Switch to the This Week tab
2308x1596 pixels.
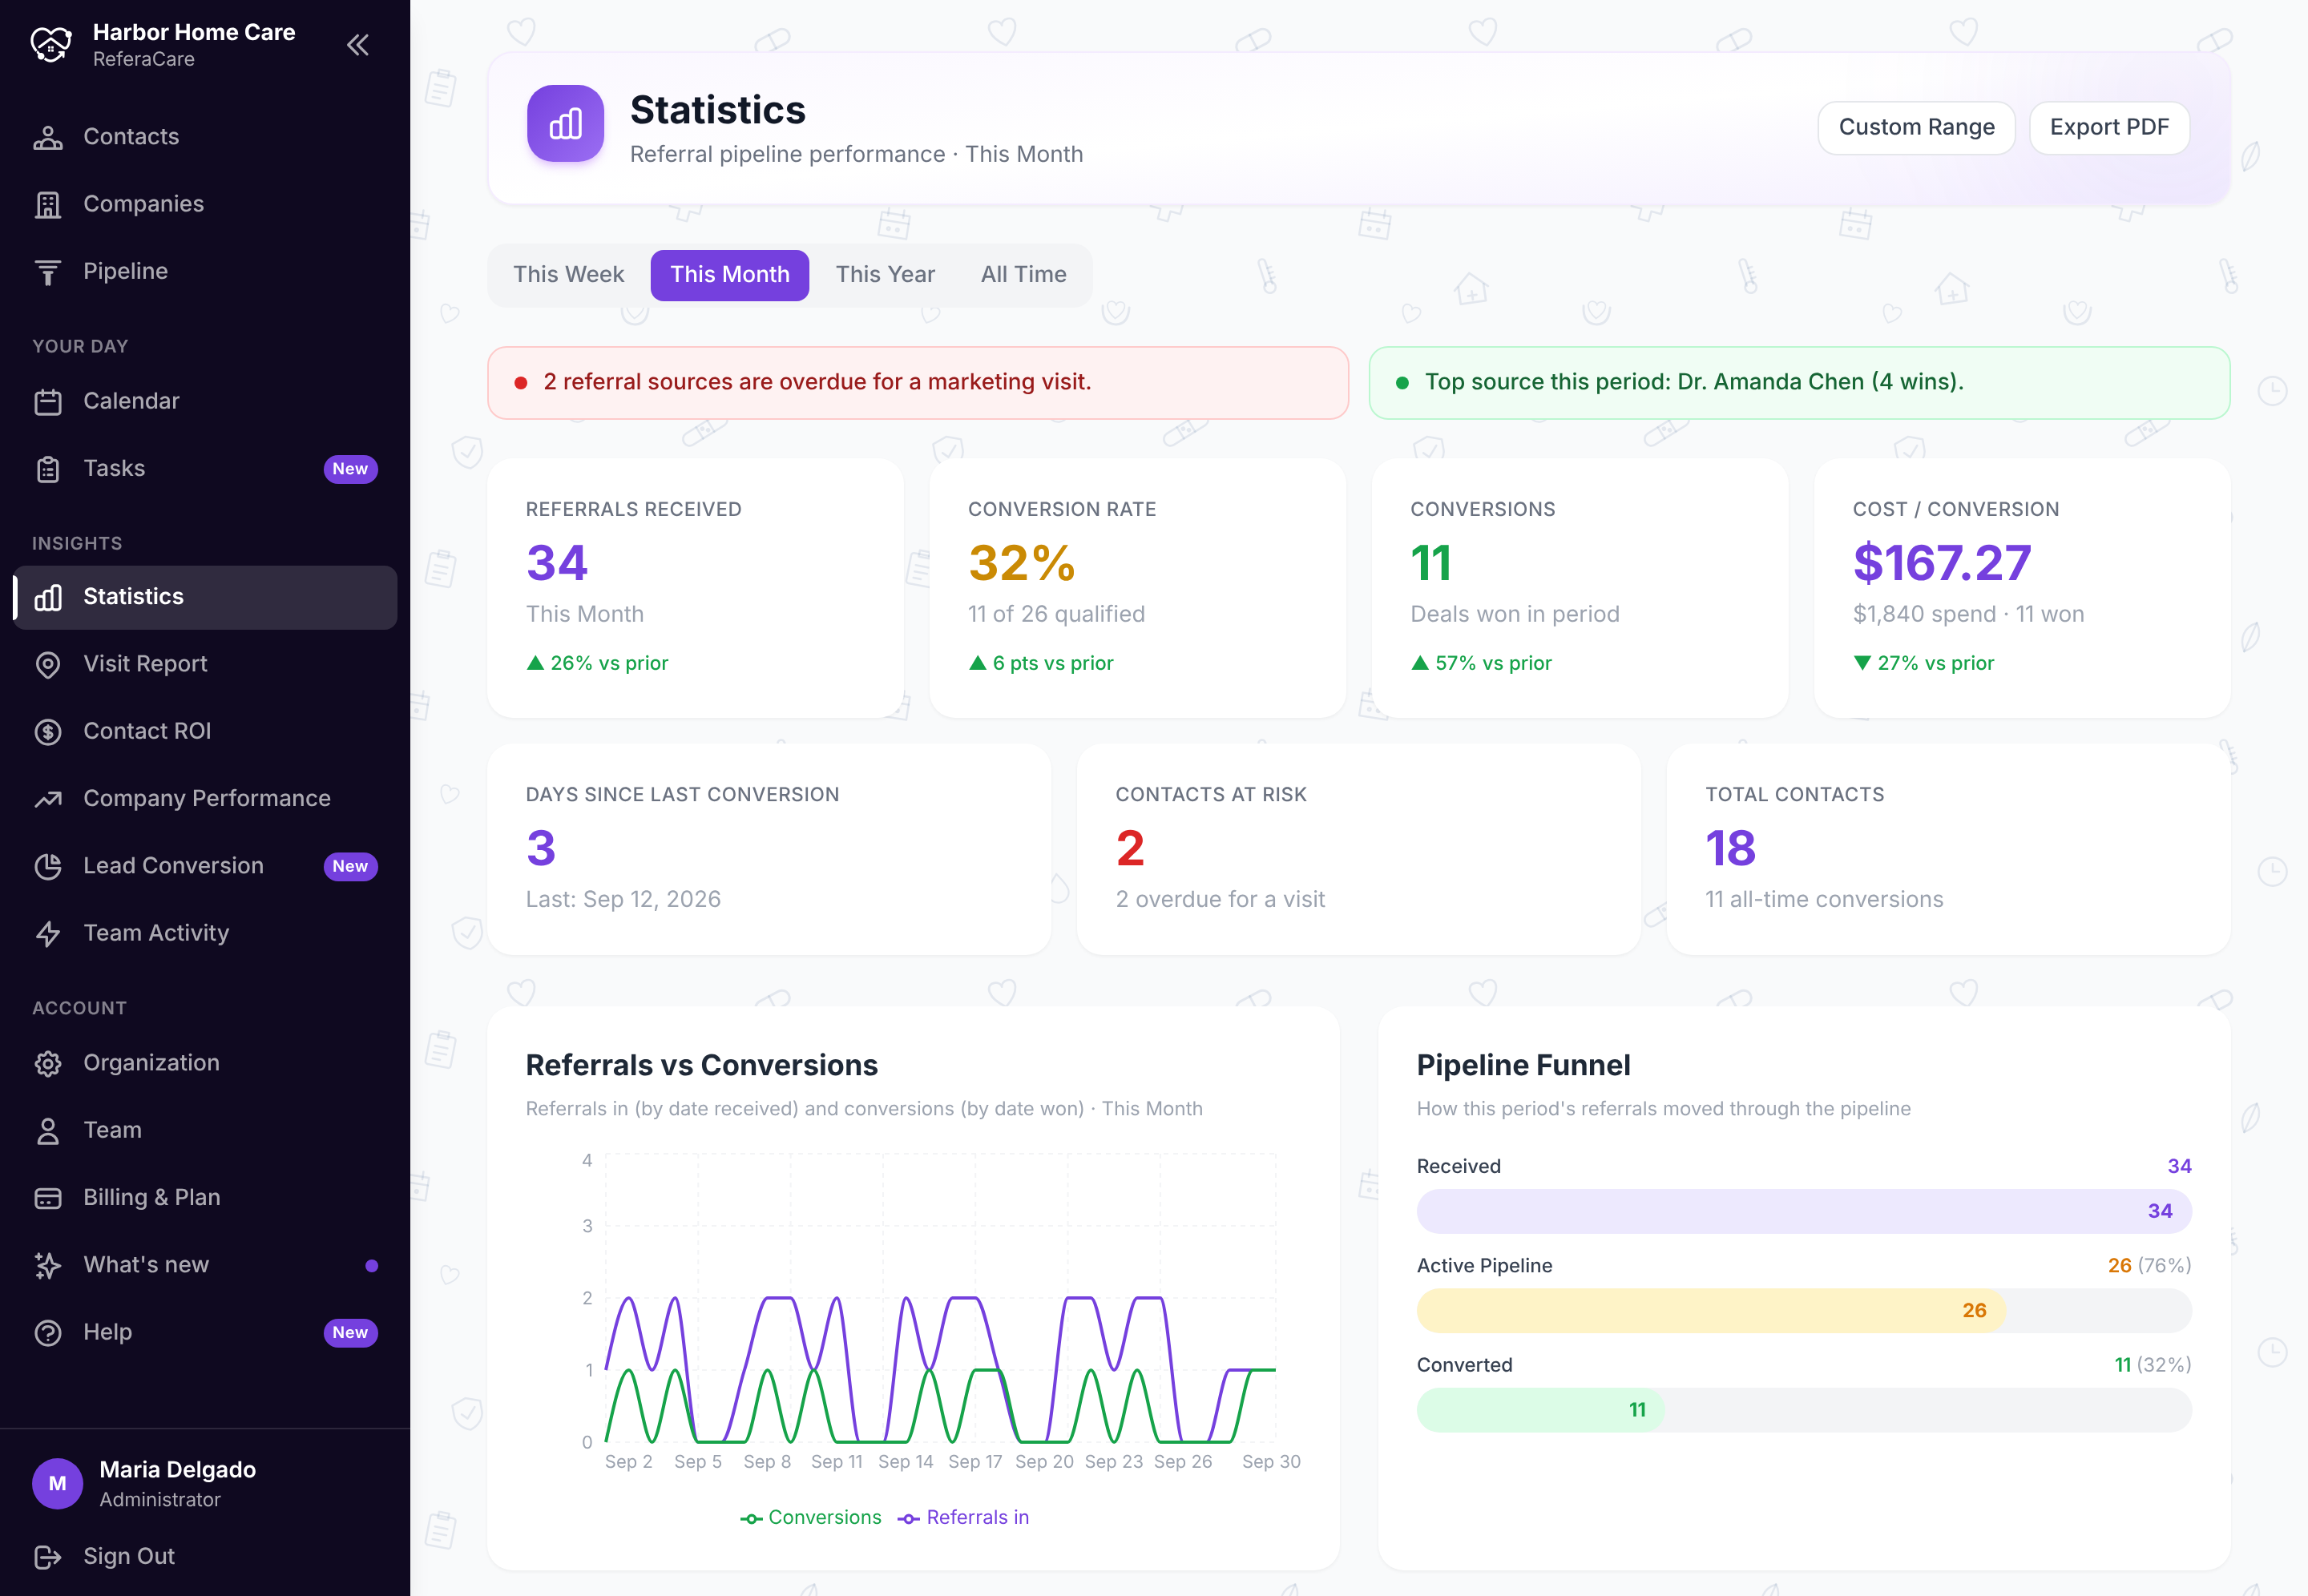tap(568, 274)
